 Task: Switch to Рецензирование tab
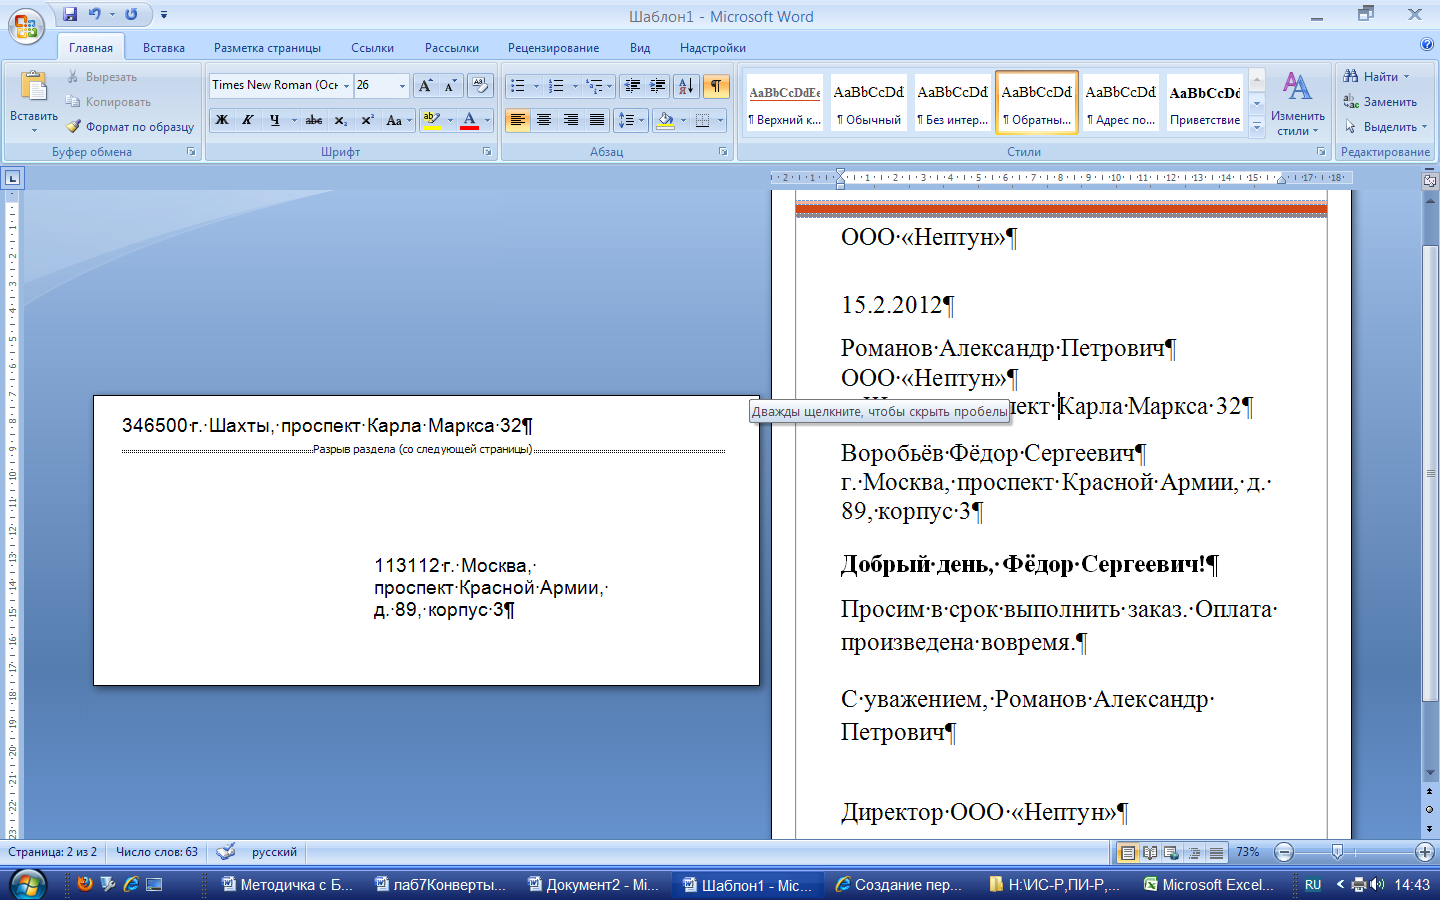(x=553, y=47)
